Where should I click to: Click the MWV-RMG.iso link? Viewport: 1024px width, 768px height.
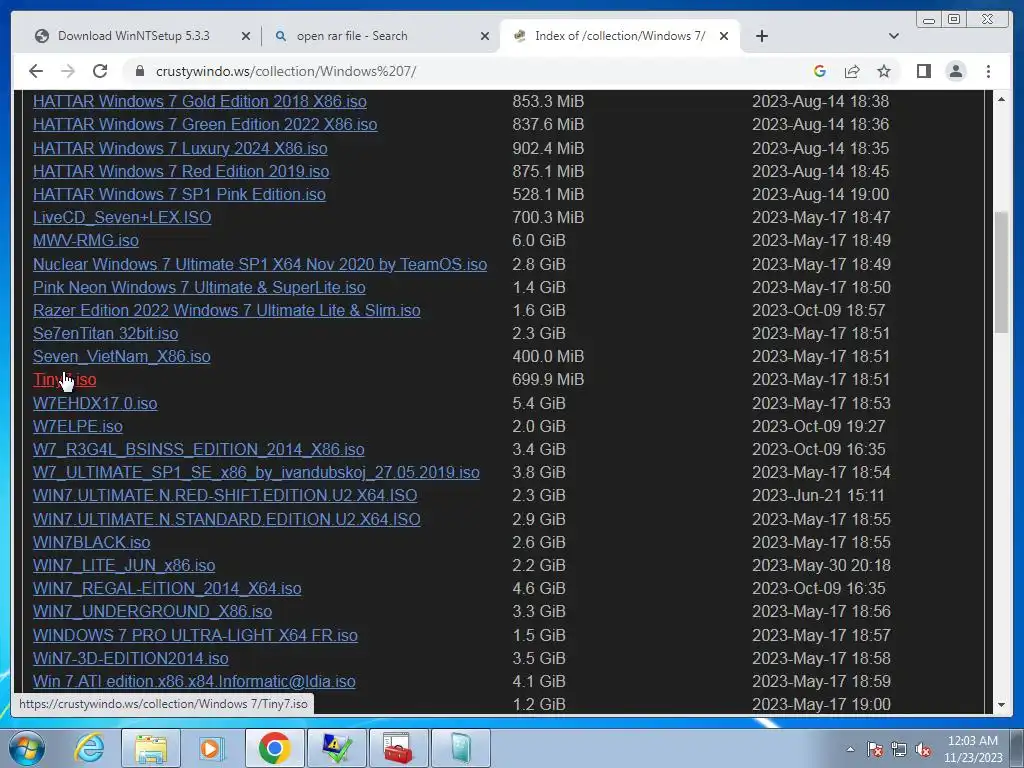(86, 240)
